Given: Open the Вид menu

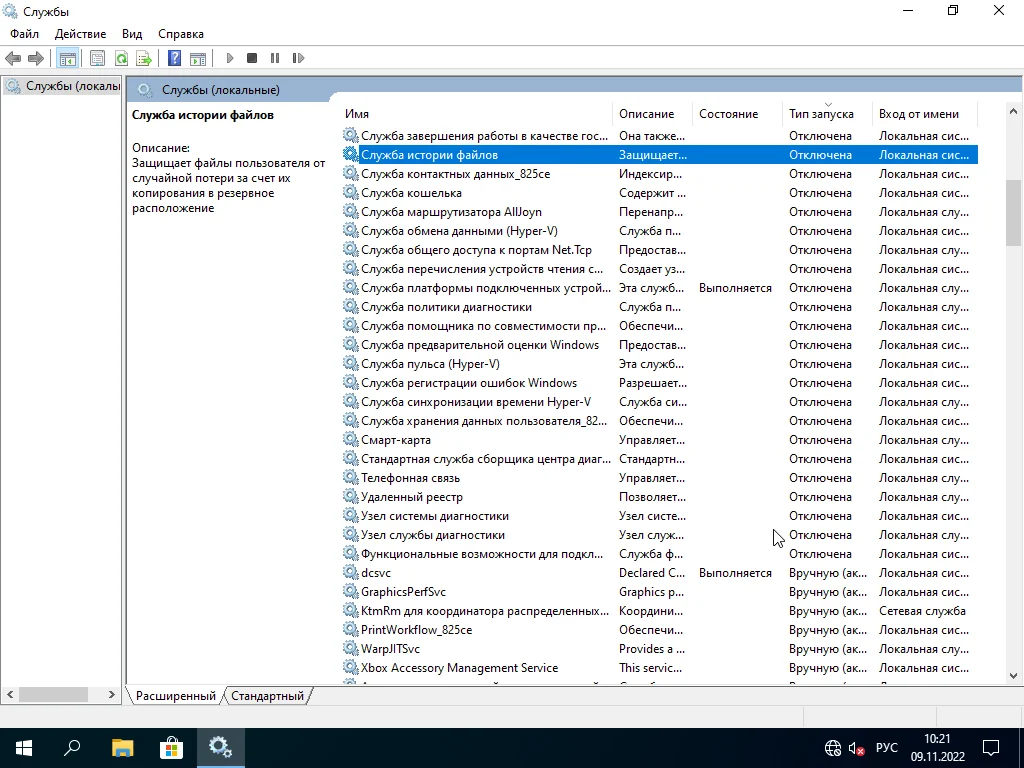Looking at the screenshot, I should (x=132, y=34).
